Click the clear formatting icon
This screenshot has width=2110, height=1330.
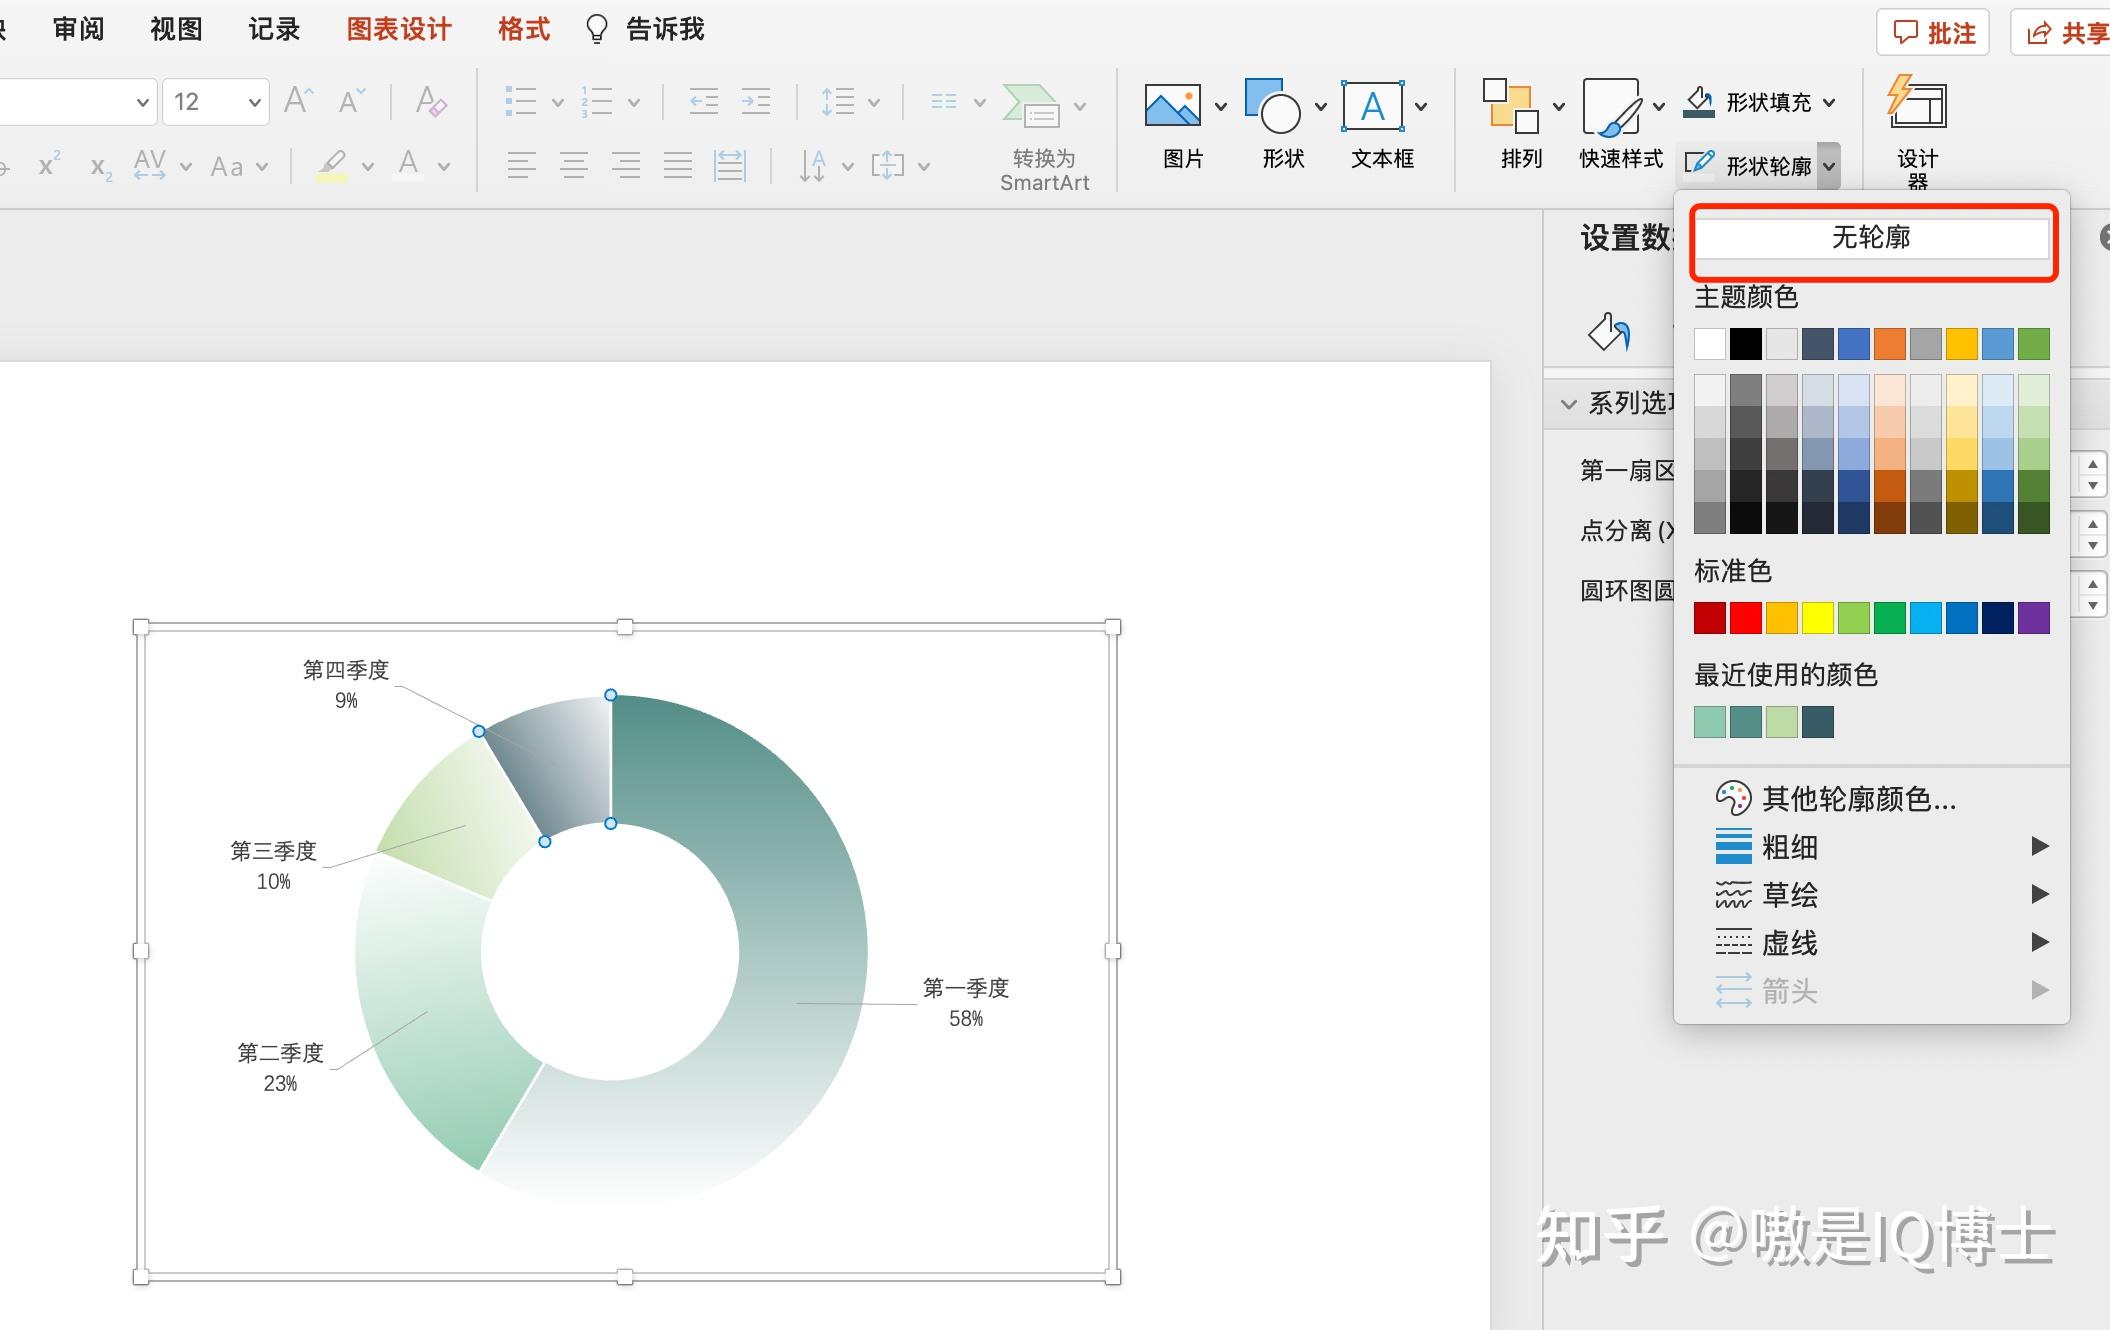(x=431, y=102)
